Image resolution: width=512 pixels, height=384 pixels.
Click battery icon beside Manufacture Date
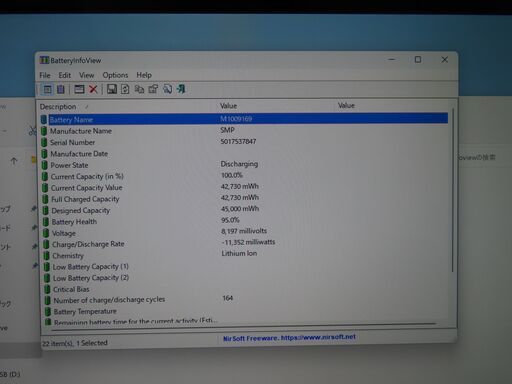(x=44, y=154)
